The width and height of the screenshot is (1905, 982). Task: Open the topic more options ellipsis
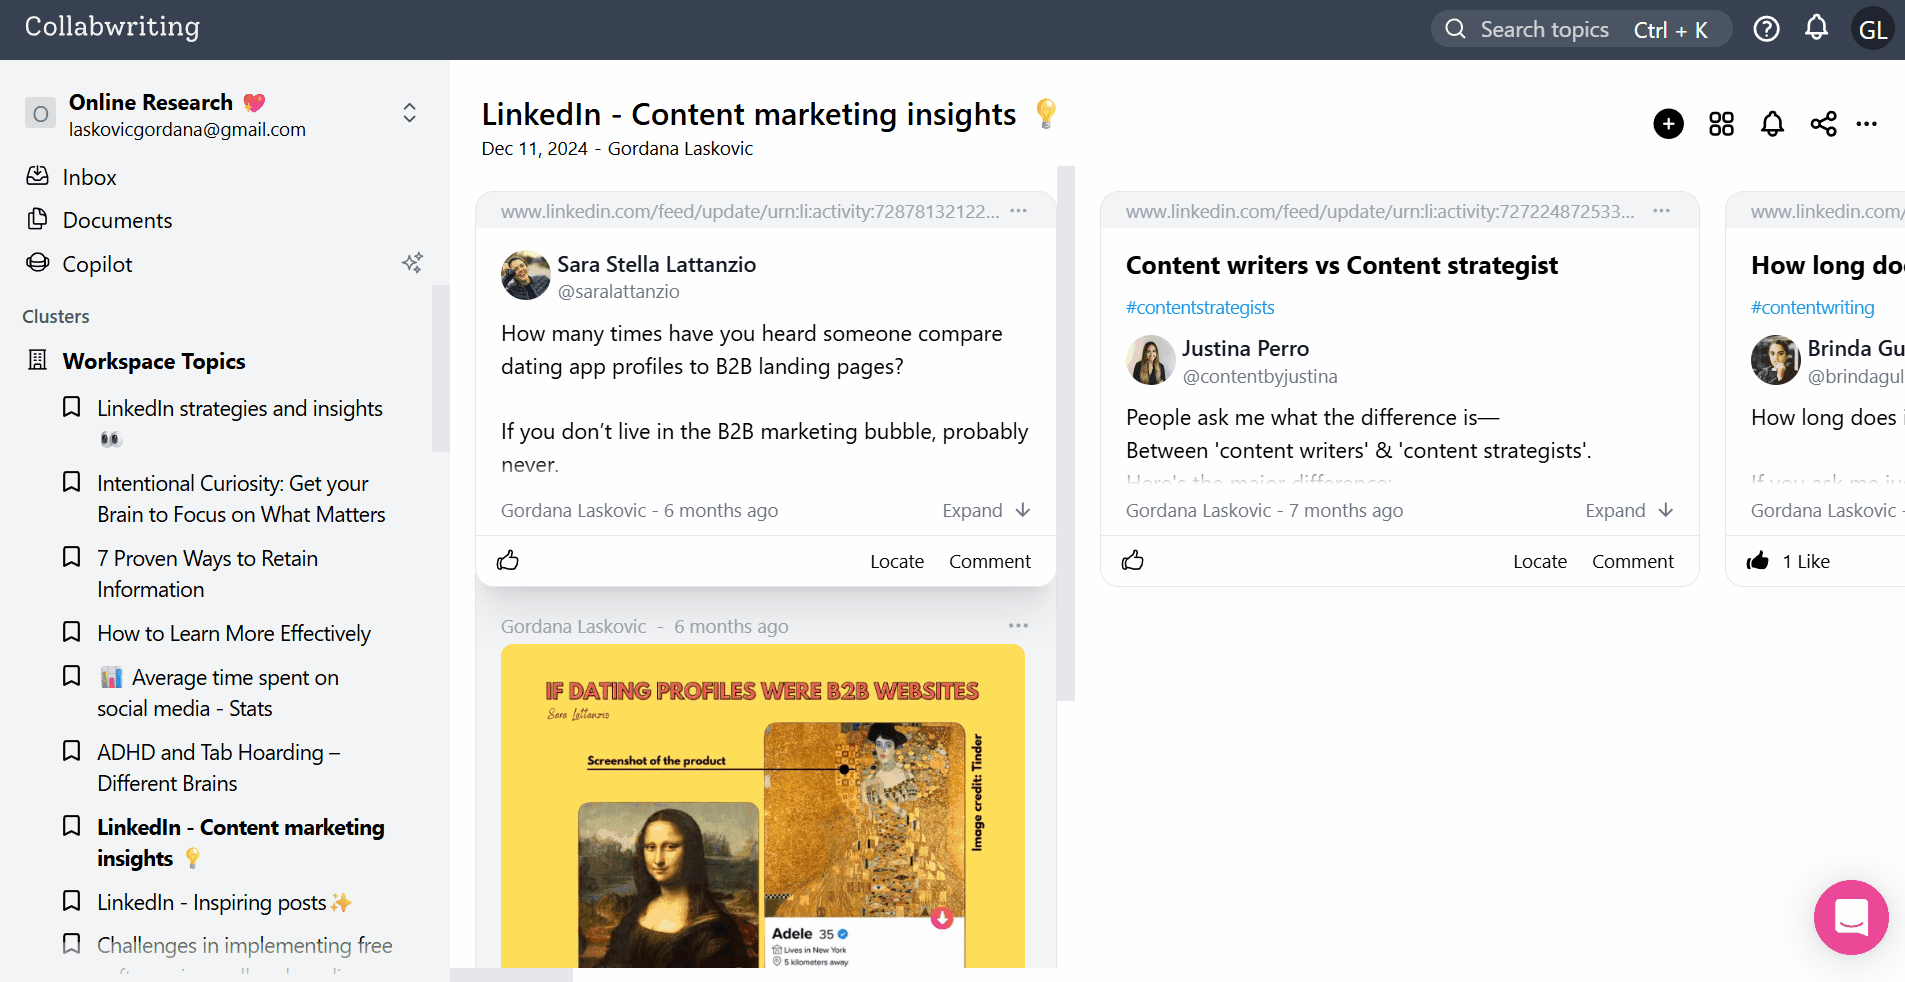click(1866, 124)
